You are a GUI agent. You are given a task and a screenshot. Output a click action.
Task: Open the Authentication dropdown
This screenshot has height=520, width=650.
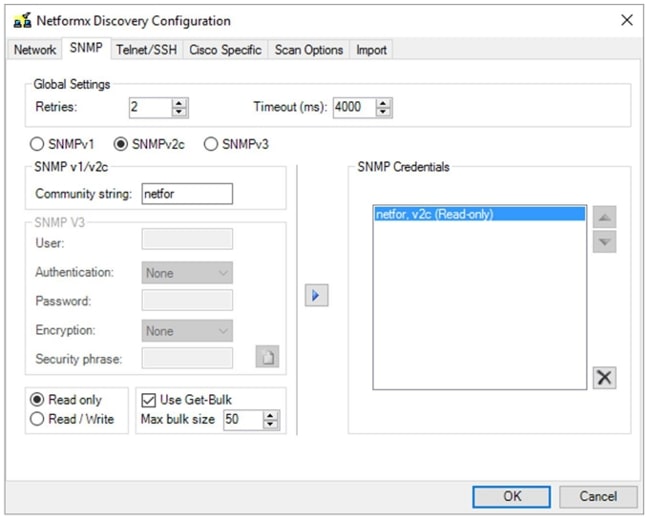(x=187, y=273)
